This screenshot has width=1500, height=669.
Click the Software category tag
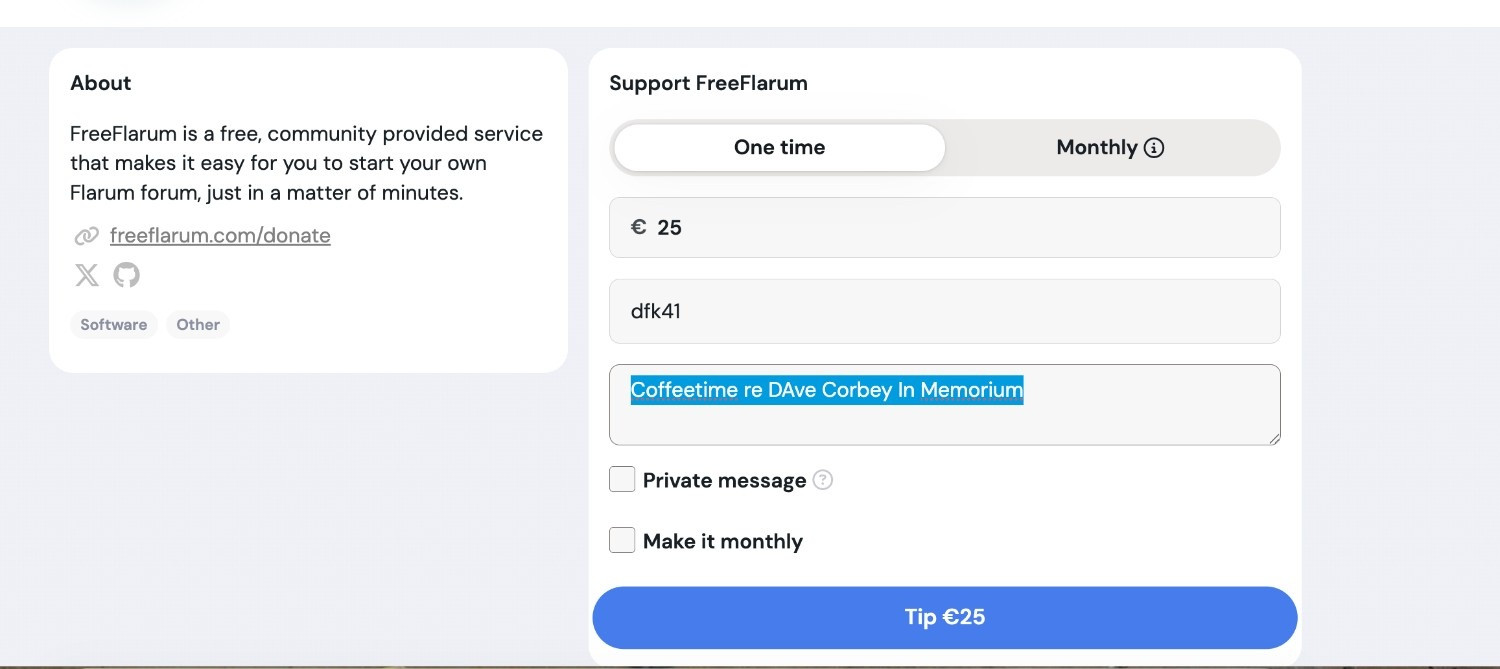(113, 325)
